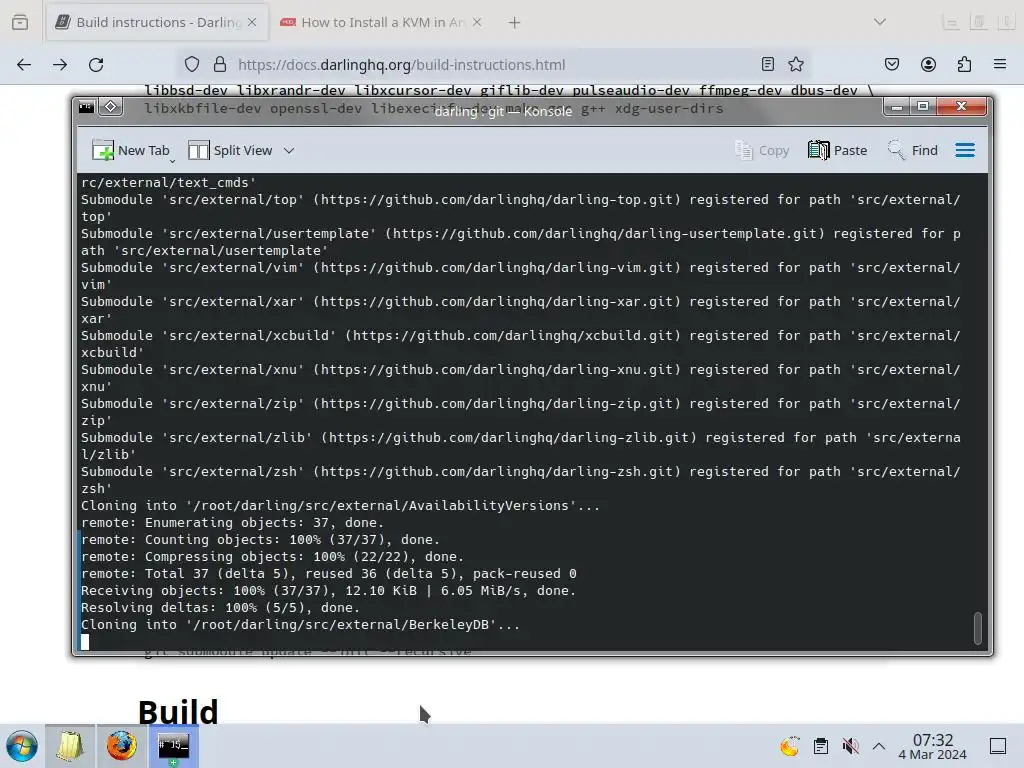
Task: Close the Build instructions tab
Action: click(x=252, y=22)
